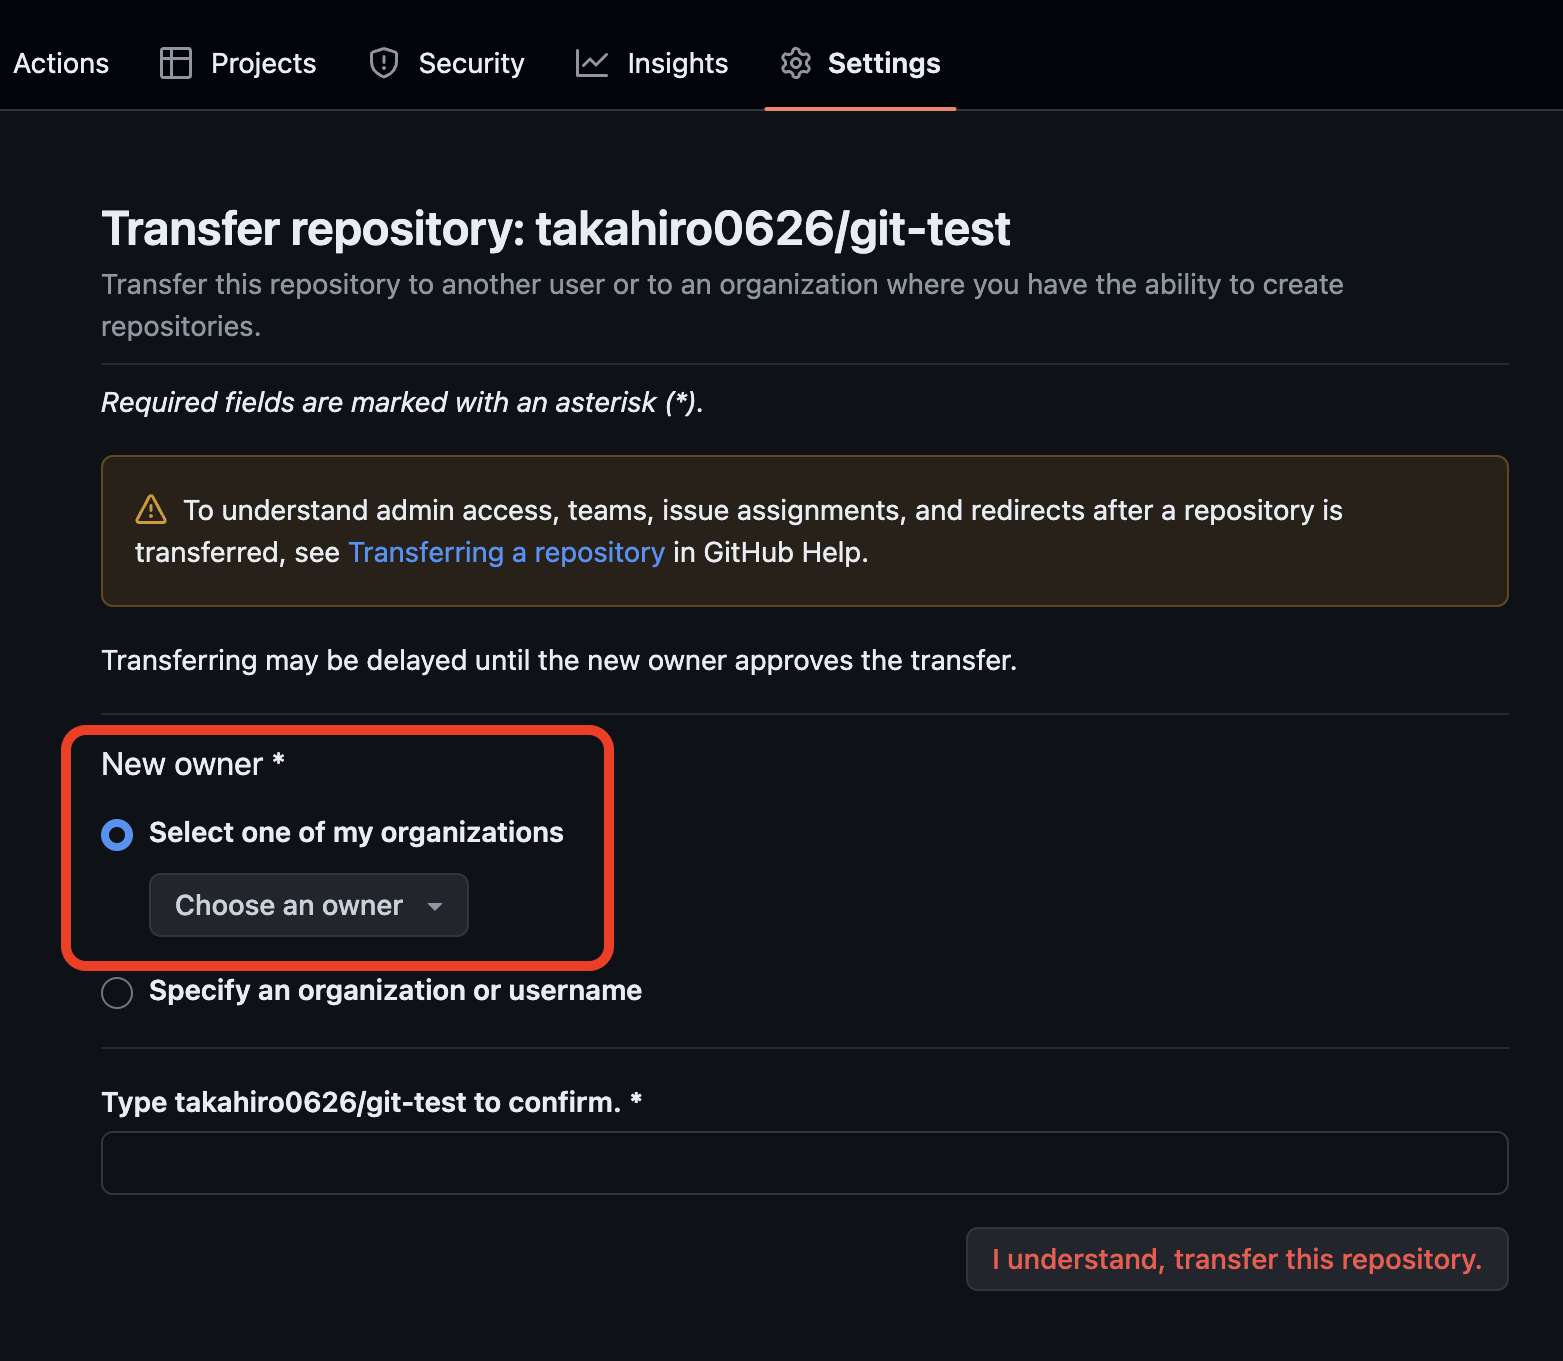This screenshot has height=1361, width=1563.
Task: Click the 'Select one of my organizations' label text
Action: [356, 832]
